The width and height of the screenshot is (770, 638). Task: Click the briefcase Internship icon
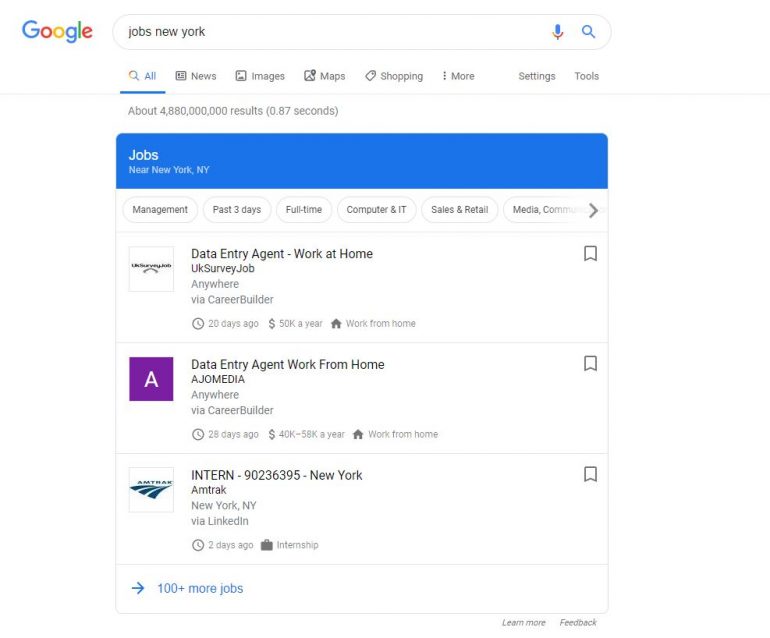pos(267,545)
